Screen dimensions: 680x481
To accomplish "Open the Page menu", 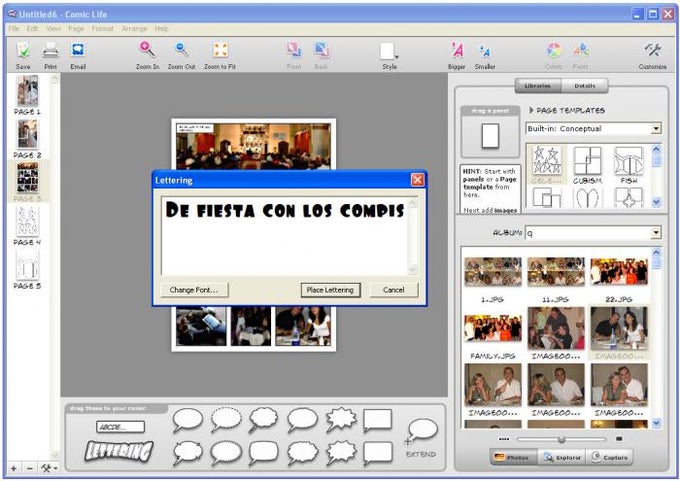I will (76, 29).
